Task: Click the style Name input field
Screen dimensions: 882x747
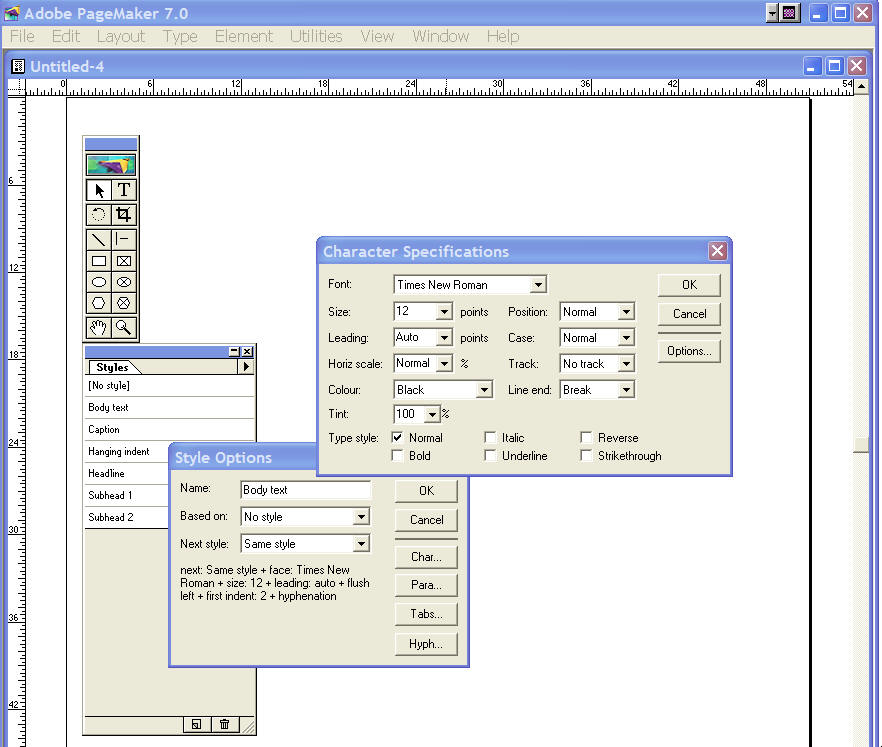Action: (x=306, y=490)
